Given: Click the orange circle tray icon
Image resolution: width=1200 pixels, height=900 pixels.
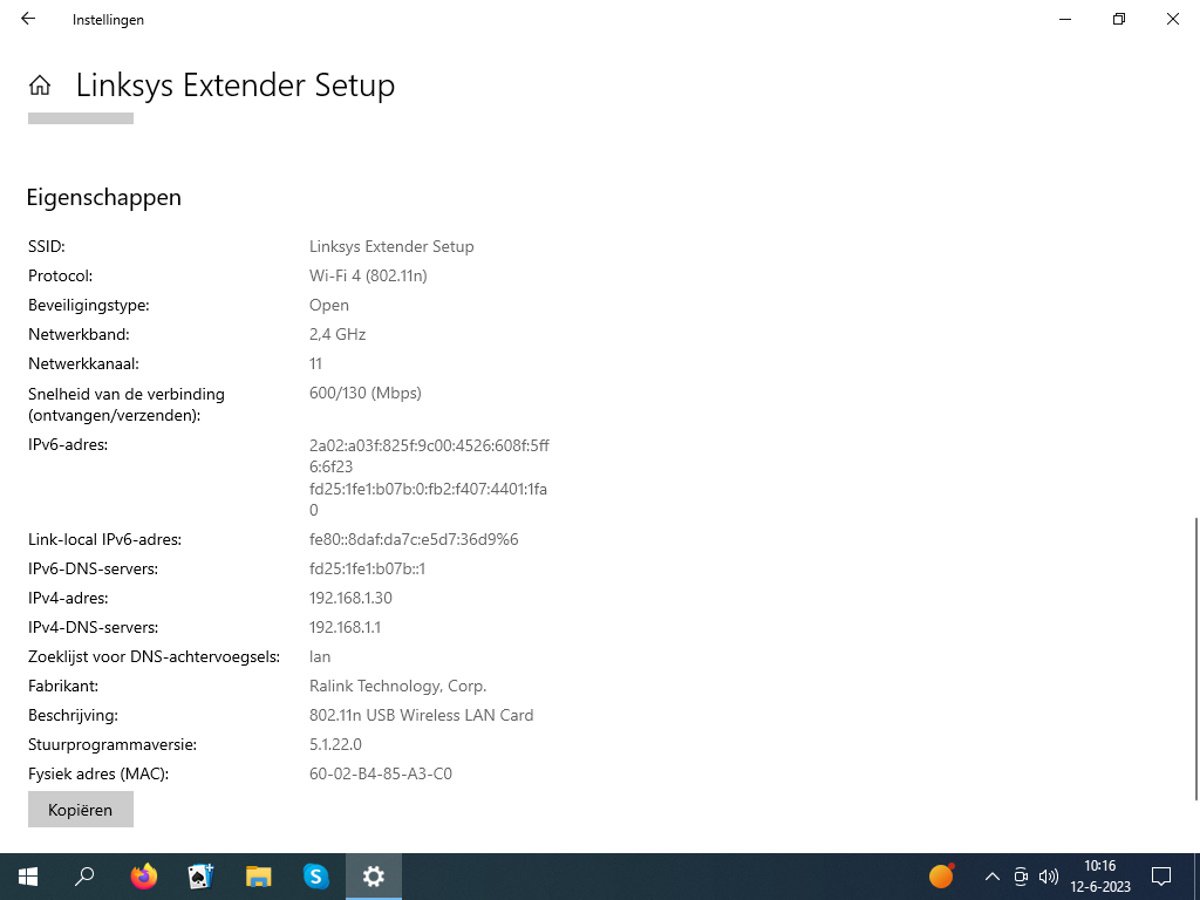Looking at the screenshot, I should [x=942, y=876].
